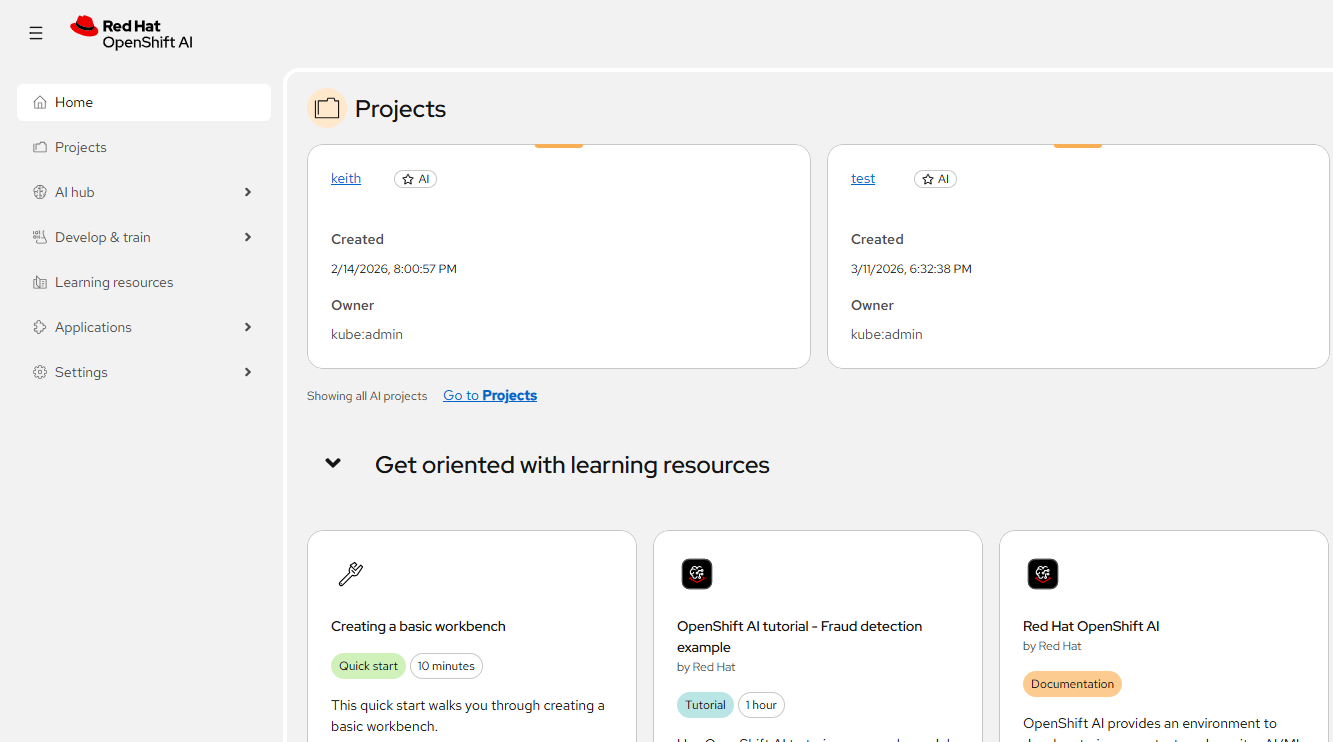Open Red Hat OpenShift AI documentation title
1333x742 pixels.
(x=1091, y=626)
